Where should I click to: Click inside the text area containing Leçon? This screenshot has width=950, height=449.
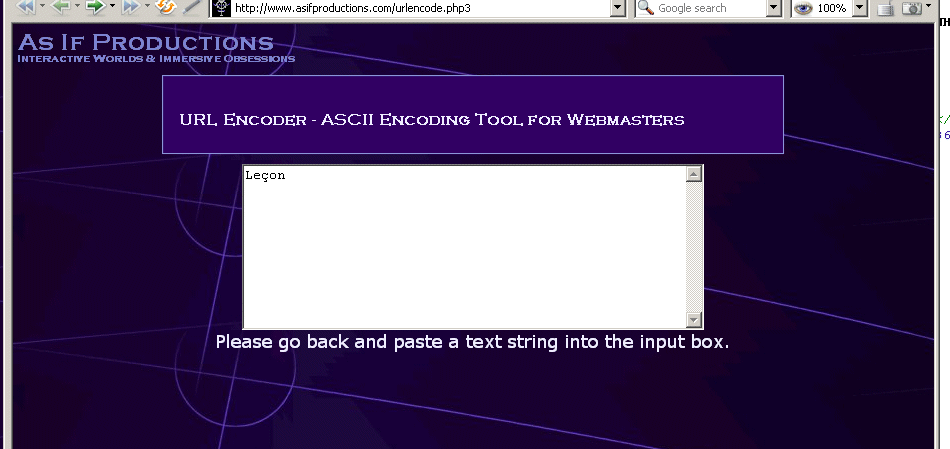coord(464,247)
